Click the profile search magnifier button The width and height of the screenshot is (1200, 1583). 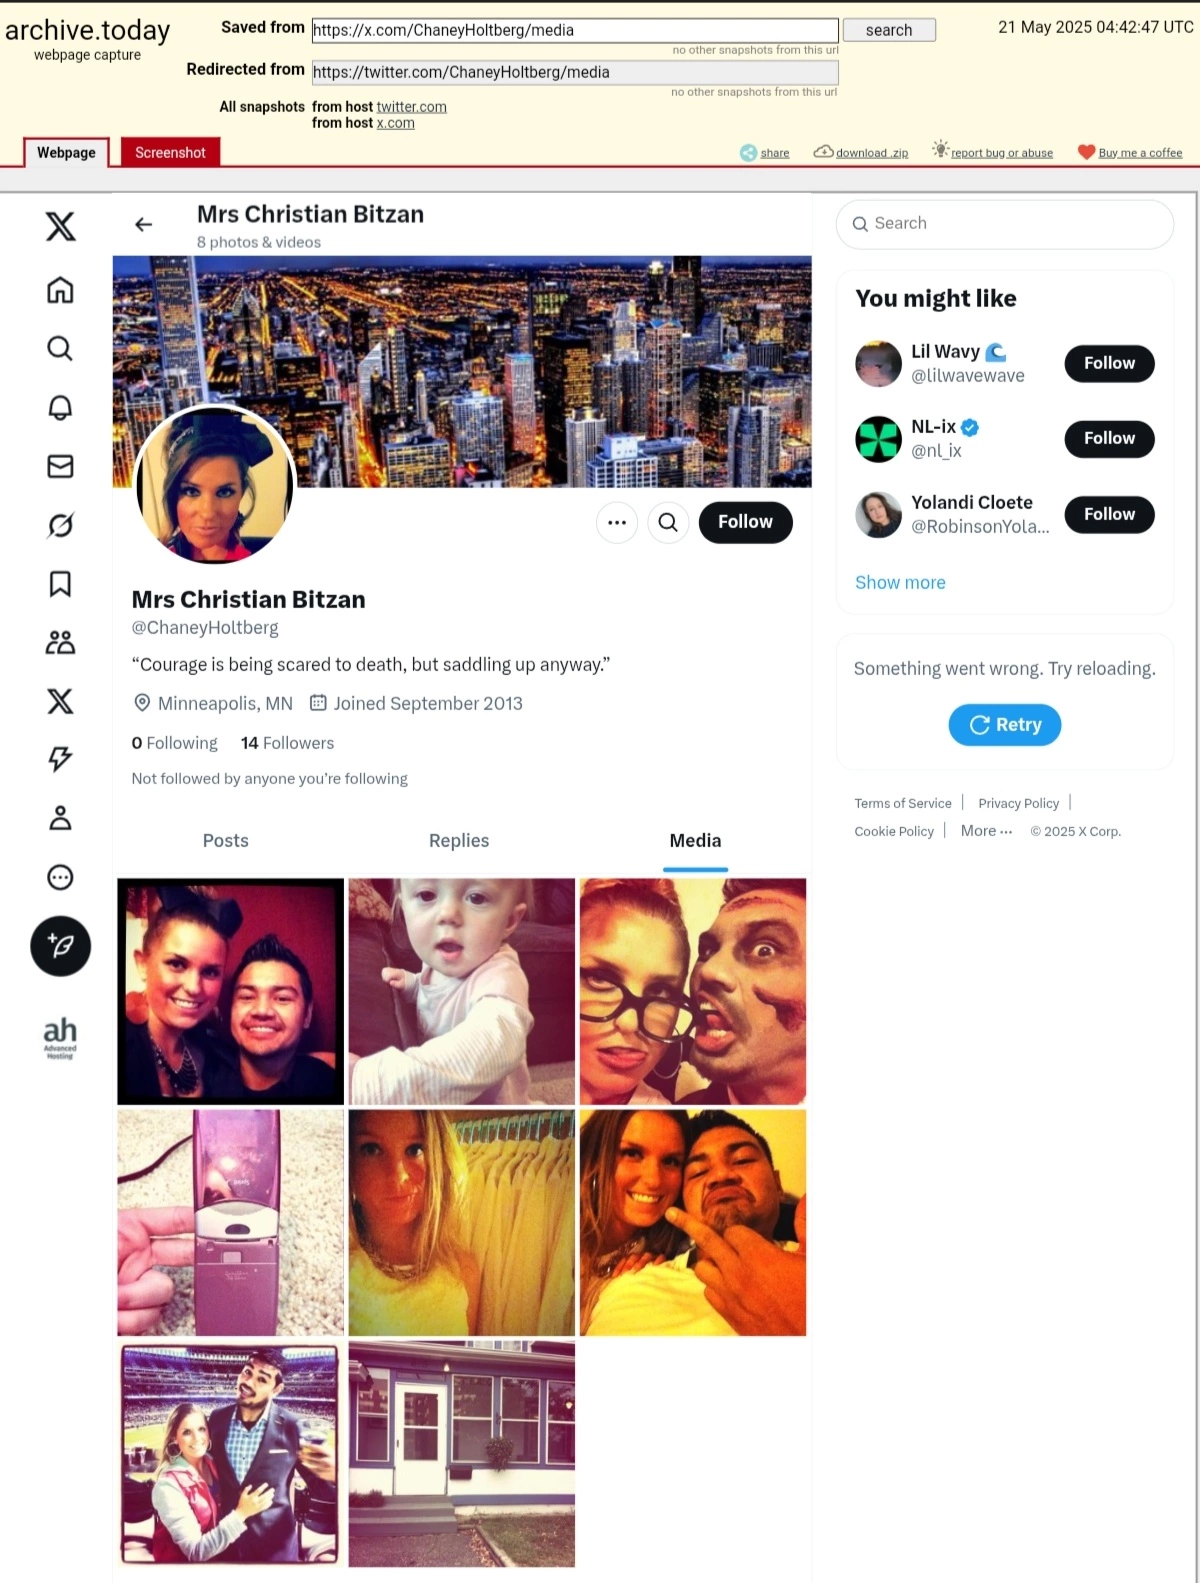668,522
